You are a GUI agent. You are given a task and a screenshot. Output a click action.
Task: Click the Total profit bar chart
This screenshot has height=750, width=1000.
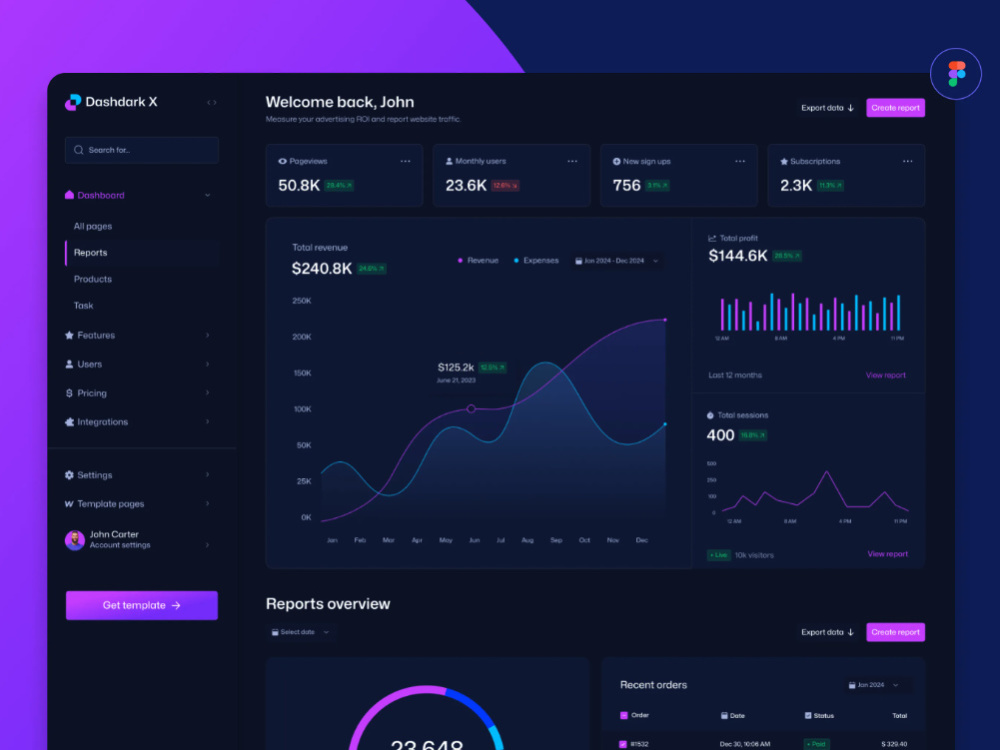click(810, 312)
